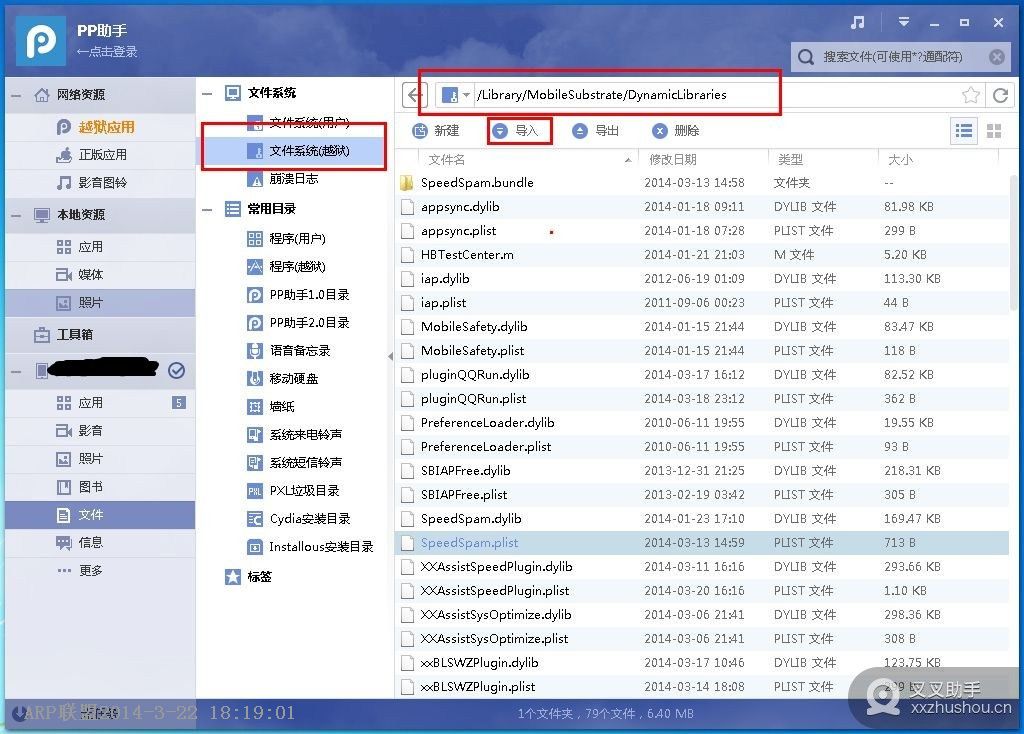This screenshot has height=734, width=1024.
Task: Collapse the connected device section
Action: click(16, 372)
